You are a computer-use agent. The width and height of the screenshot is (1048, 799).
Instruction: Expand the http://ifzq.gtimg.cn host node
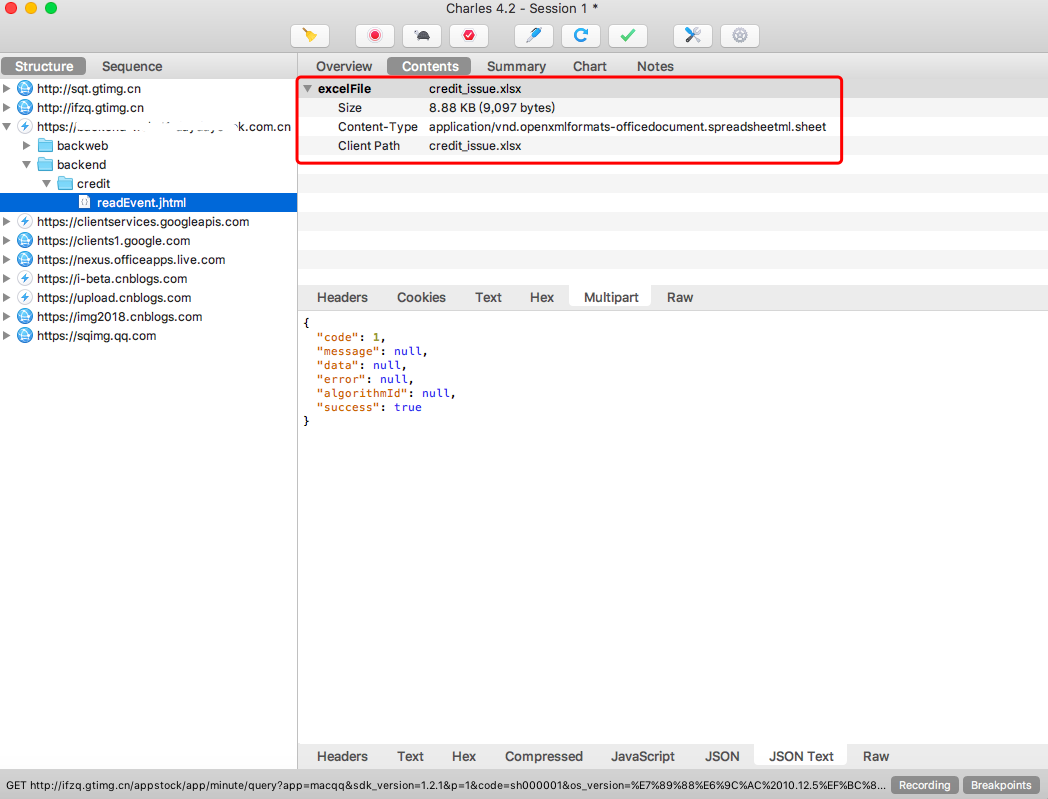7,107
